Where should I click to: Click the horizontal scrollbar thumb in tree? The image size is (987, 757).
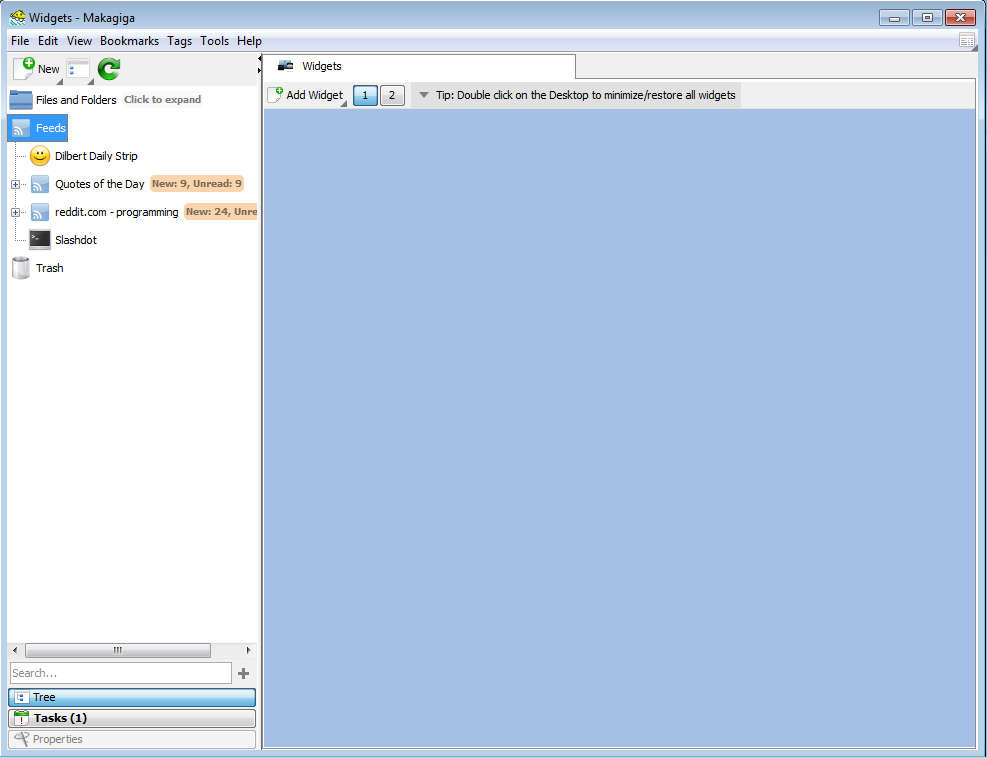(118, 650)
